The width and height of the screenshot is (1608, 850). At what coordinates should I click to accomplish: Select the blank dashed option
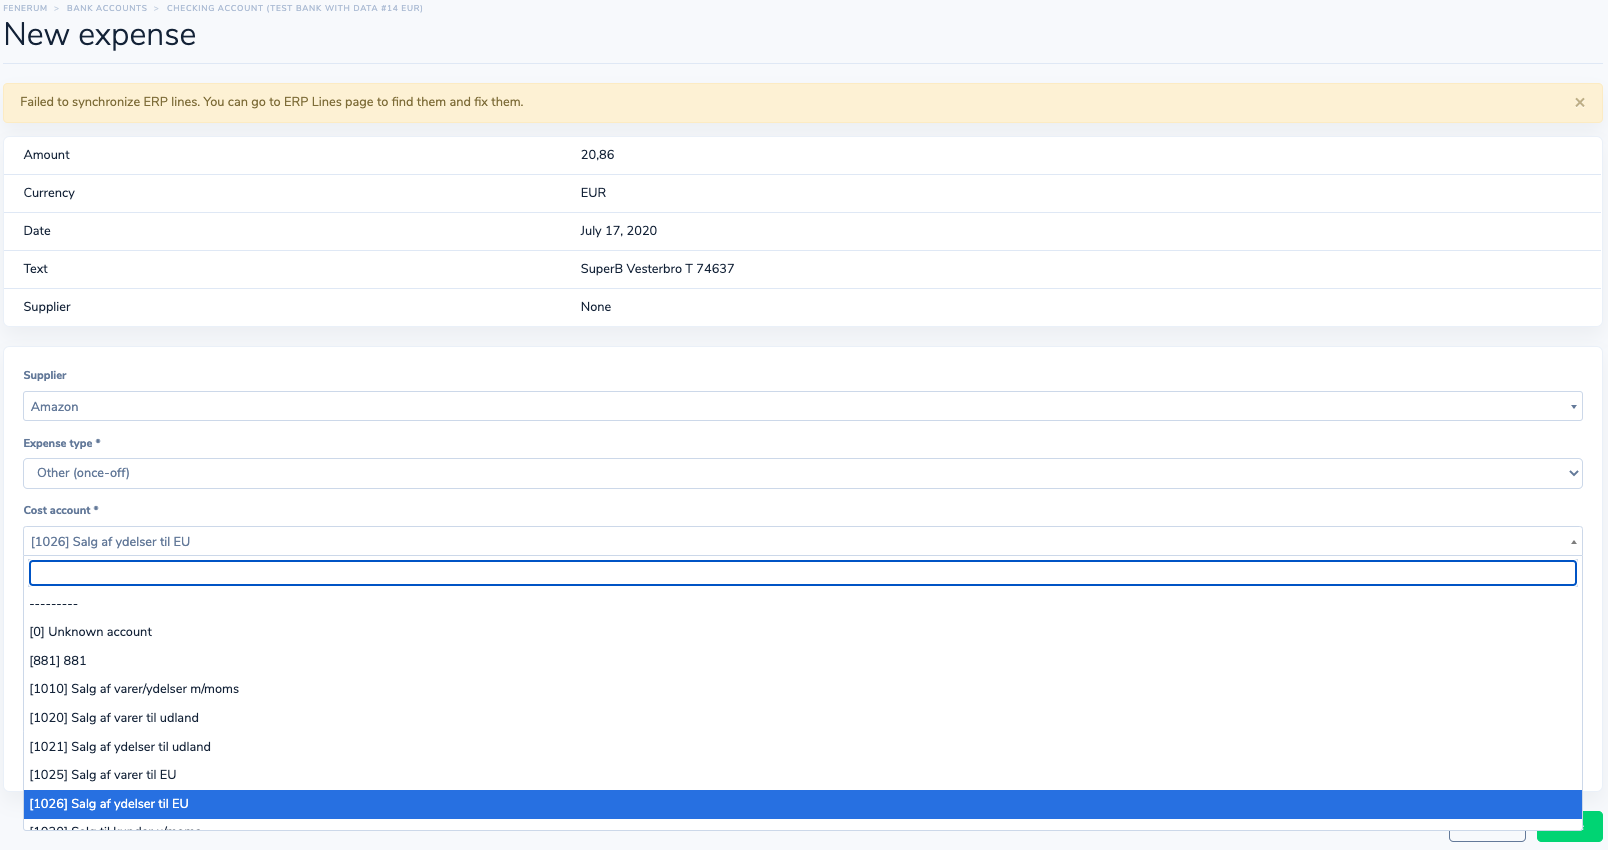803,603
